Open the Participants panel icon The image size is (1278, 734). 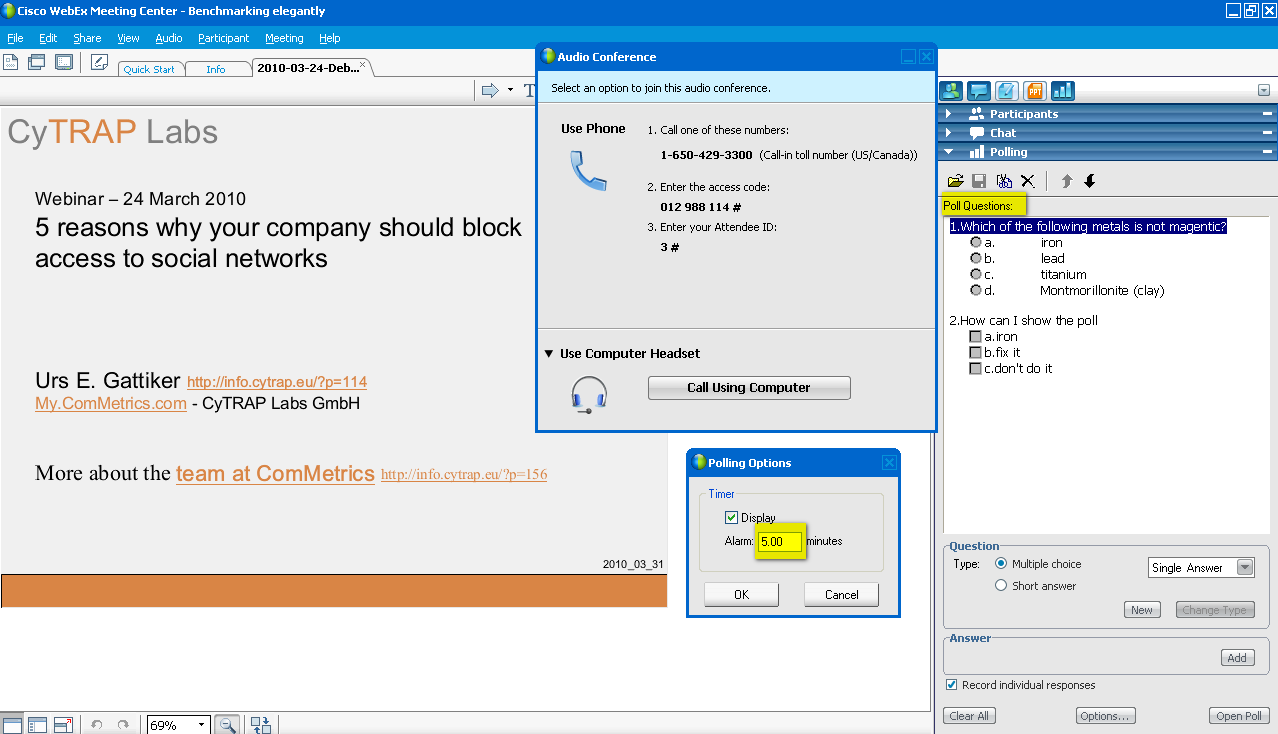tap(950, 91)
